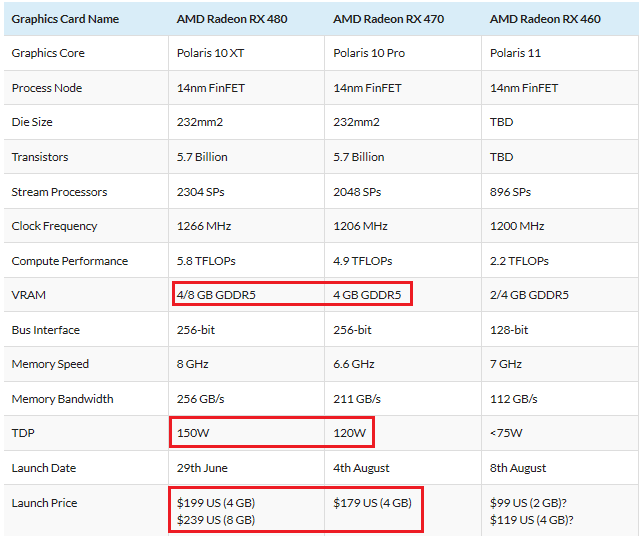Click the "$119 US (4 GB)?" price

(x=532, y=520)
